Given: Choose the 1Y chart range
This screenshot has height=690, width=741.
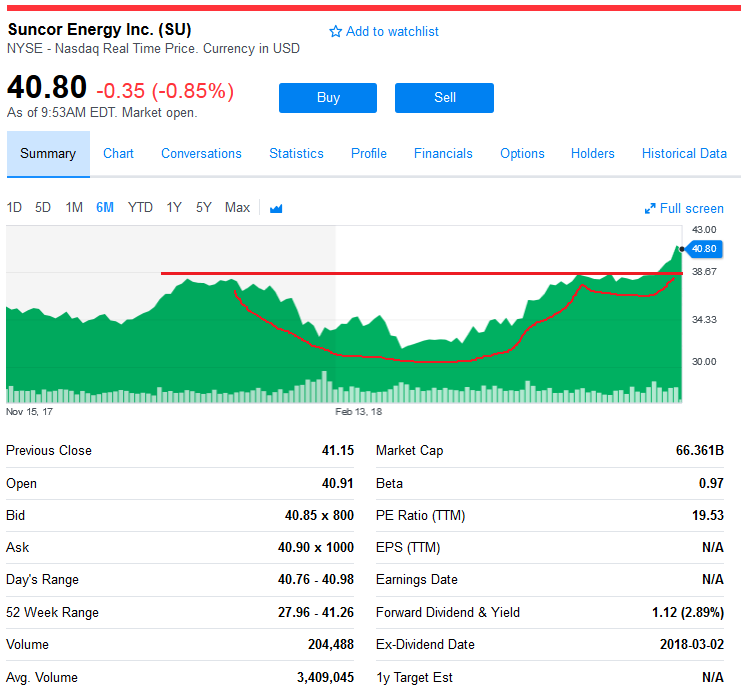Looking at the screenshot, I should tap(174, 207).
